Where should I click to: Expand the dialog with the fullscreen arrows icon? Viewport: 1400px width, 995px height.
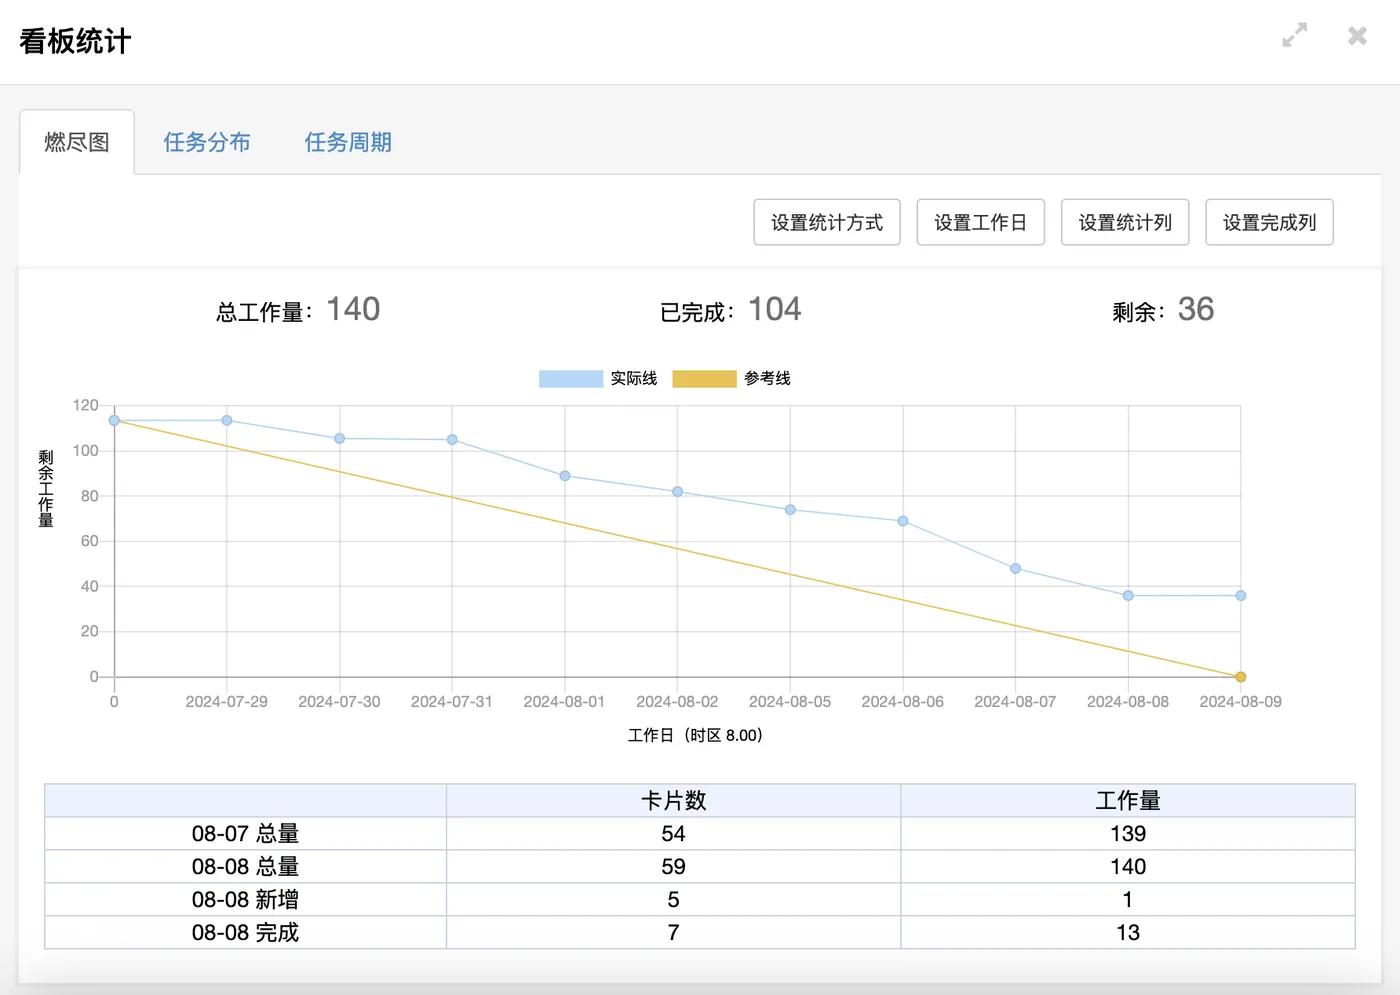[x=1294, y=35]
